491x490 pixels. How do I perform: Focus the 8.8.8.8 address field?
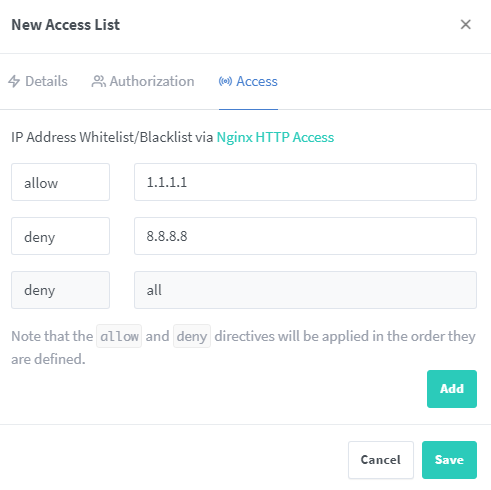pos(305,236)
